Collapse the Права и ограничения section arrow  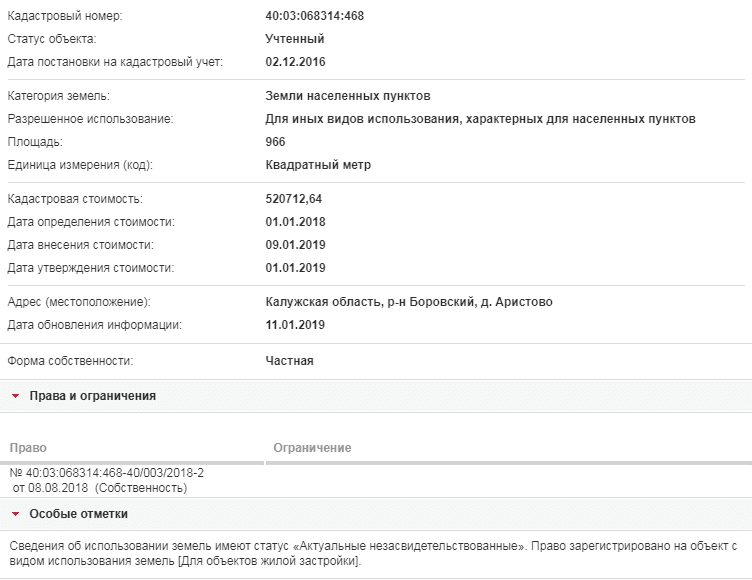(16, 396)
